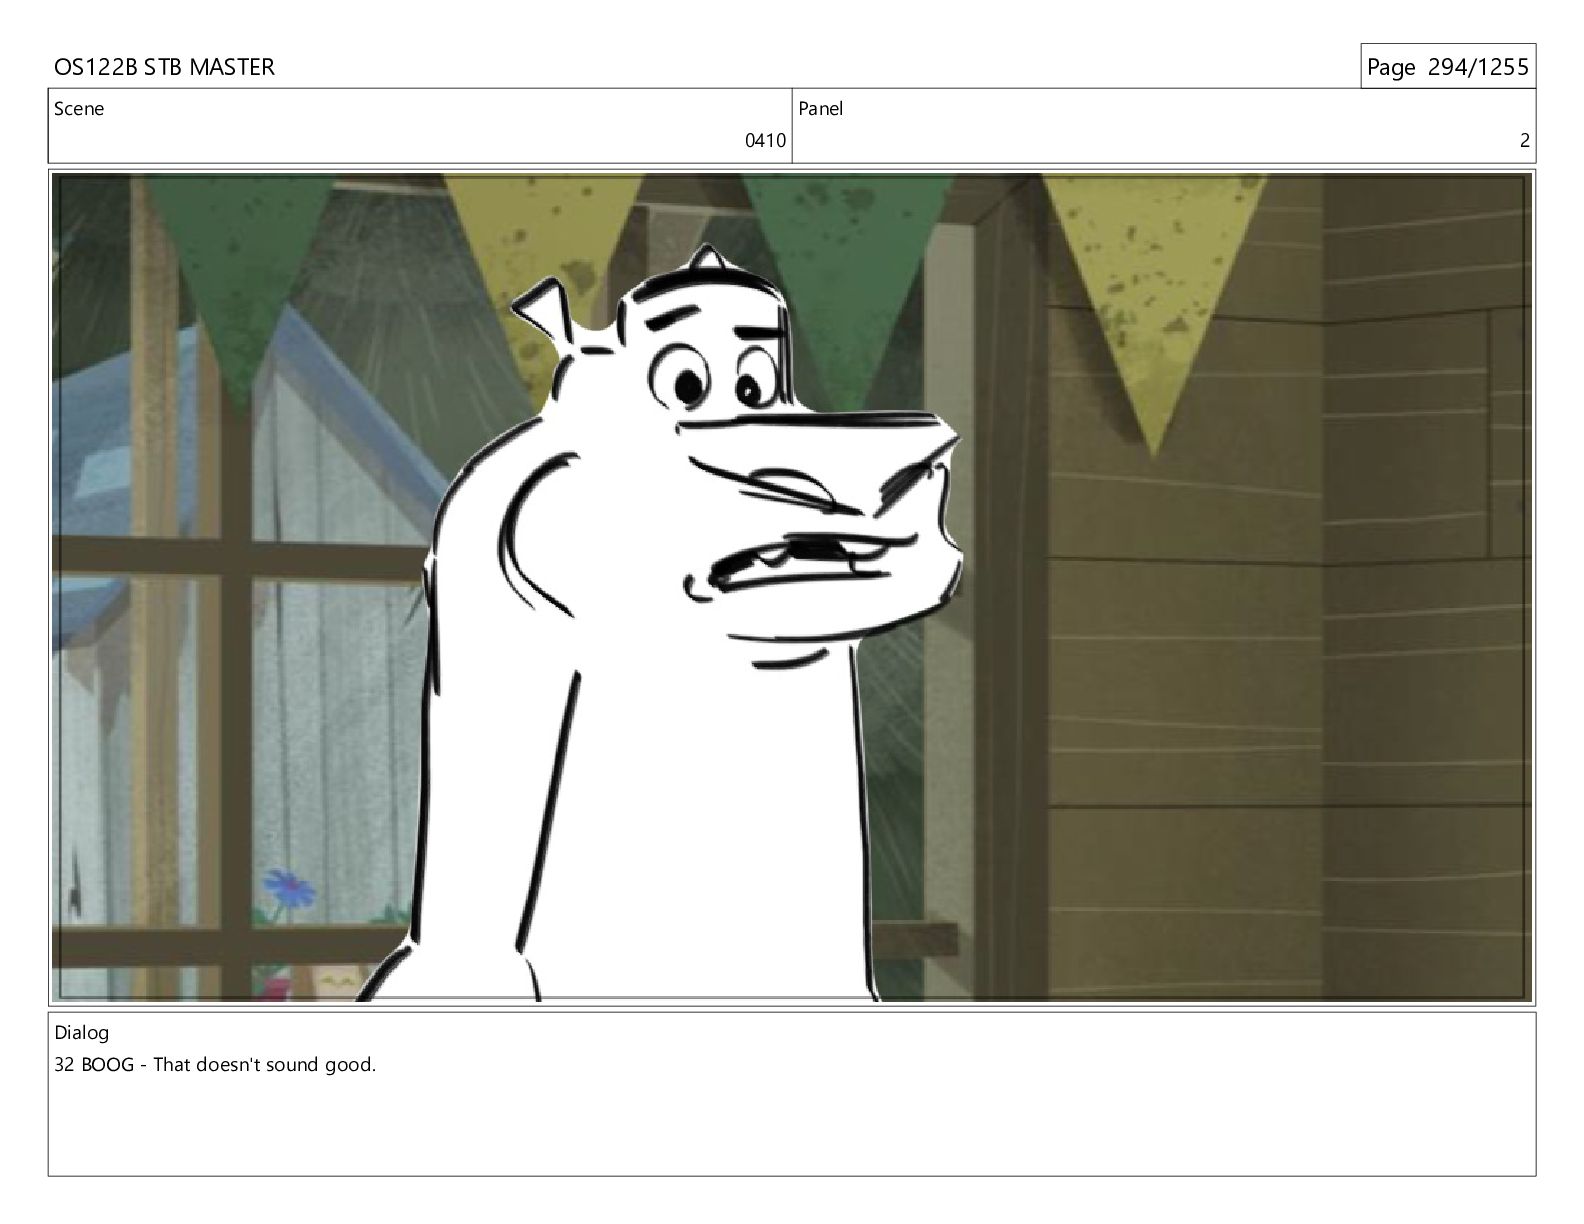Click the storyboard panel image of Boog
This screenshot has width=1584, height=1224.
(792, 588)
